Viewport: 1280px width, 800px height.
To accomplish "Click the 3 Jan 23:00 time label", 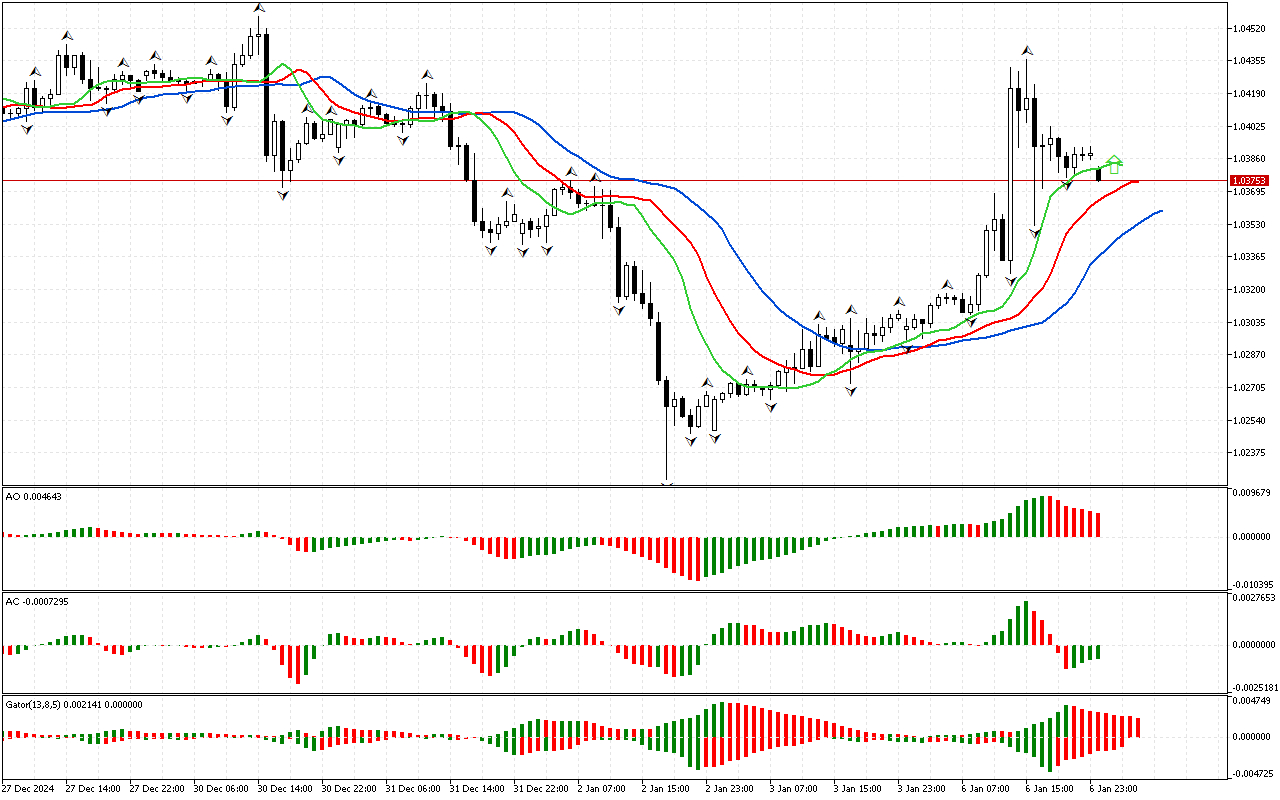I will pyautogui.click(x=920, y=788).
